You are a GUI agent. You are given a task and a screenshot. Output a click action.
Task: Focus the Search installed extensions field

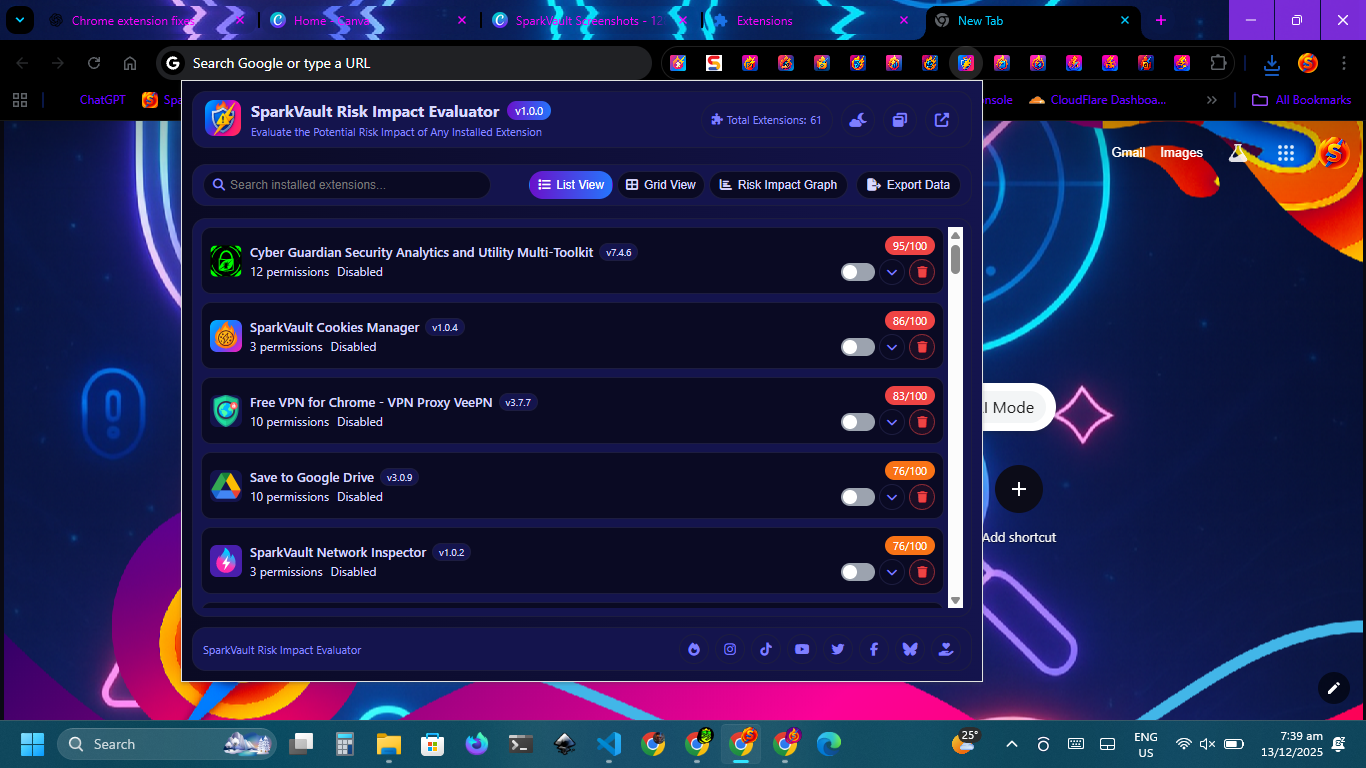point(350,185)
